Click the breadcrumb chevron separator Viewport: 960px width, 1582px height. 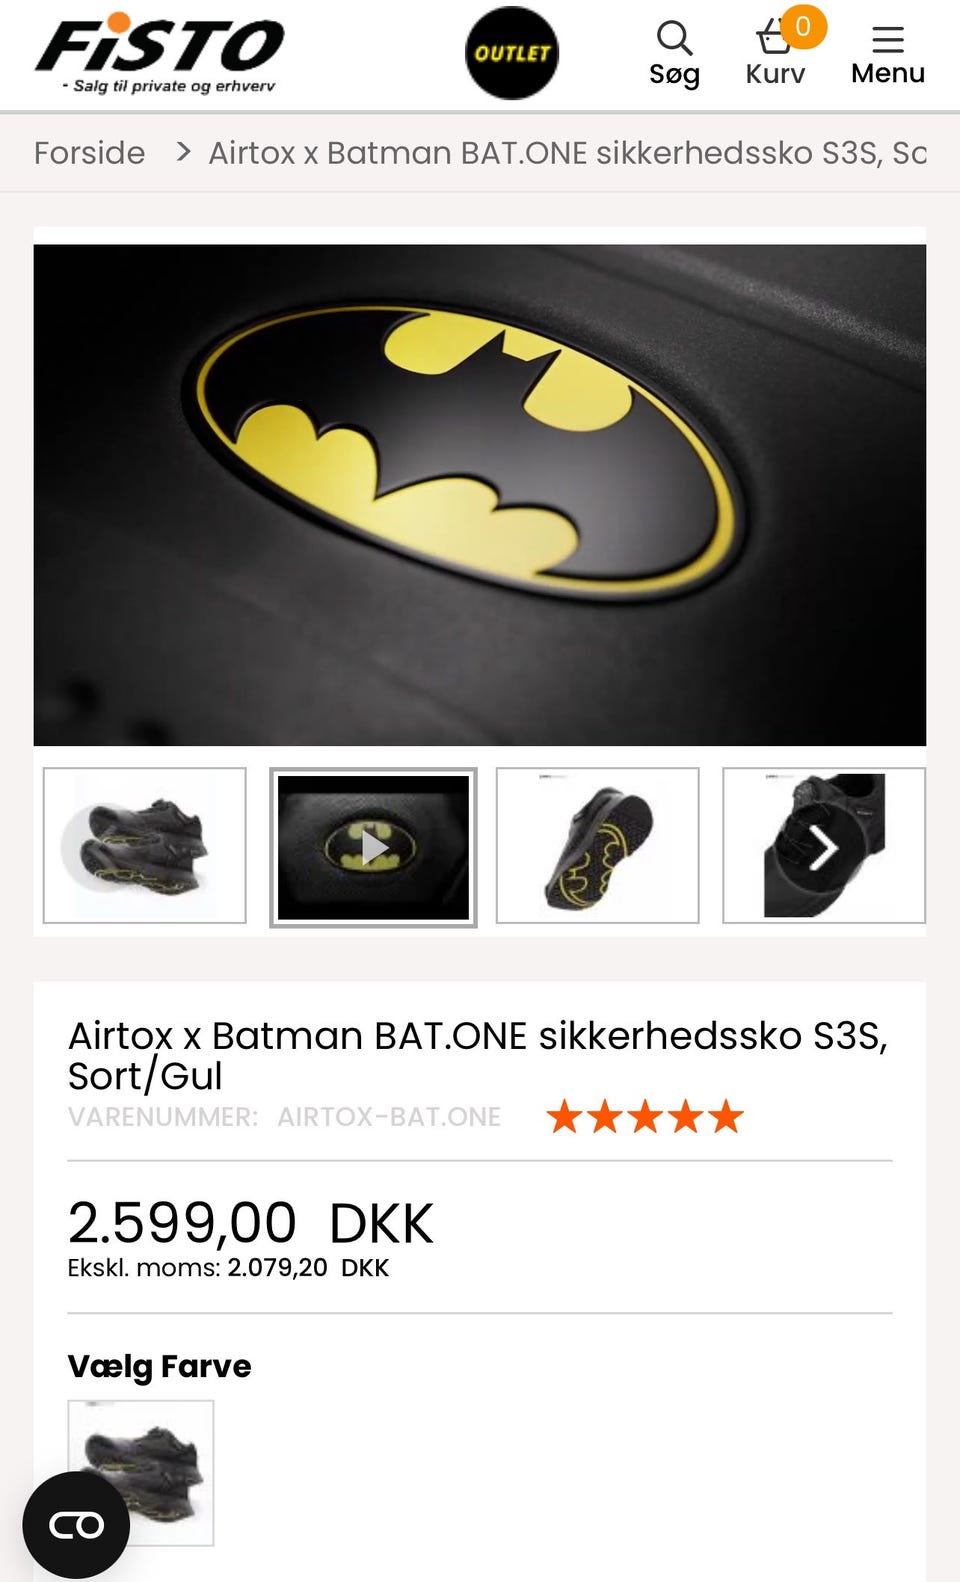coord(183,152)
